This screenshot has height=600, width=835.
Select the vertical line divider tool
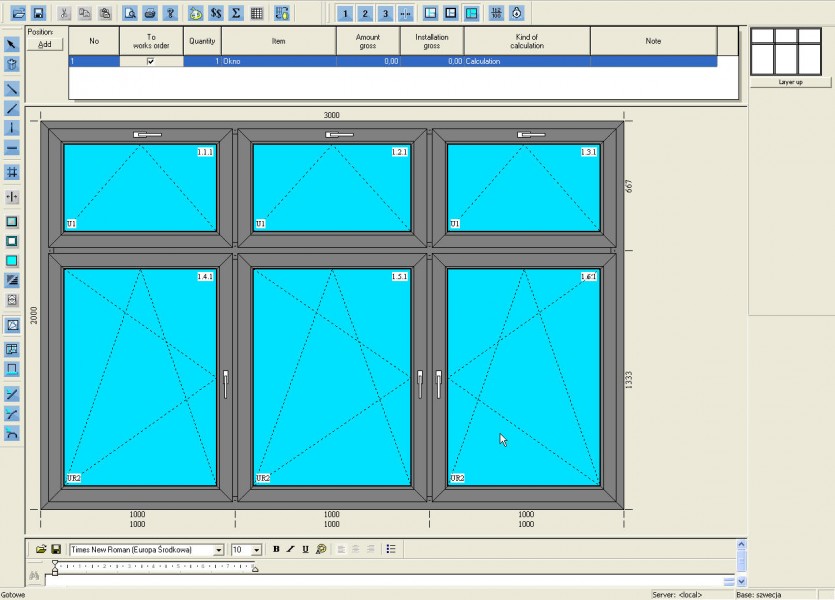(x=12, y=128)
